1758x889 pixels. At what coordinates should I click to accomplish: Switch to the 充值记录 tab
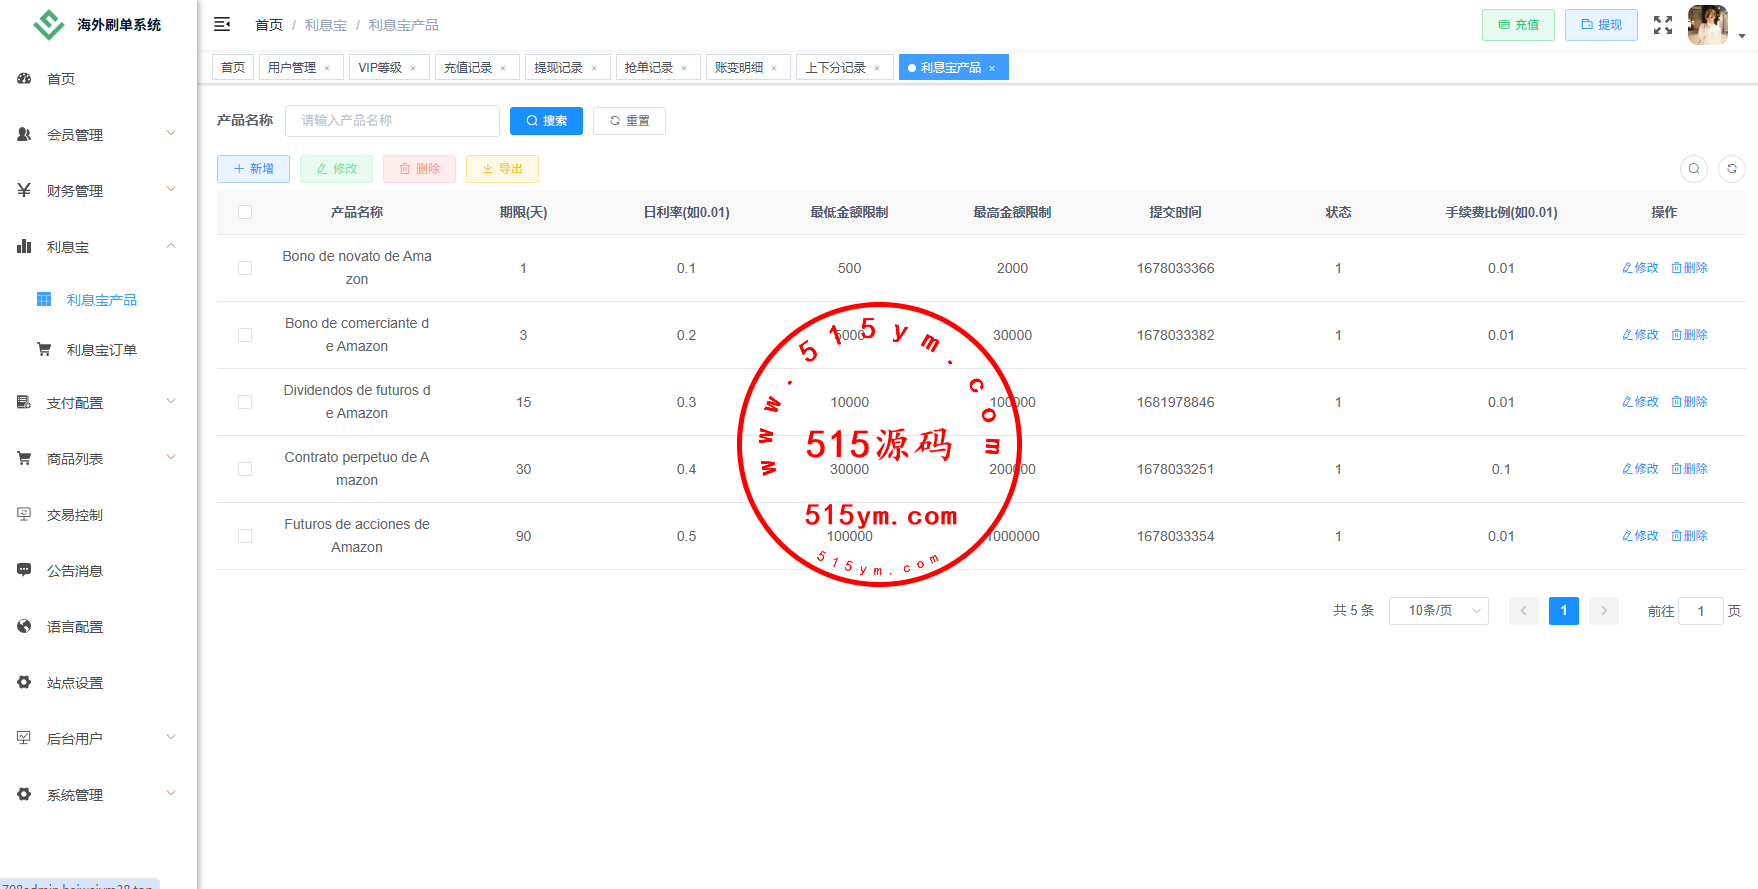pyautogui.click(x=468, y=68)
